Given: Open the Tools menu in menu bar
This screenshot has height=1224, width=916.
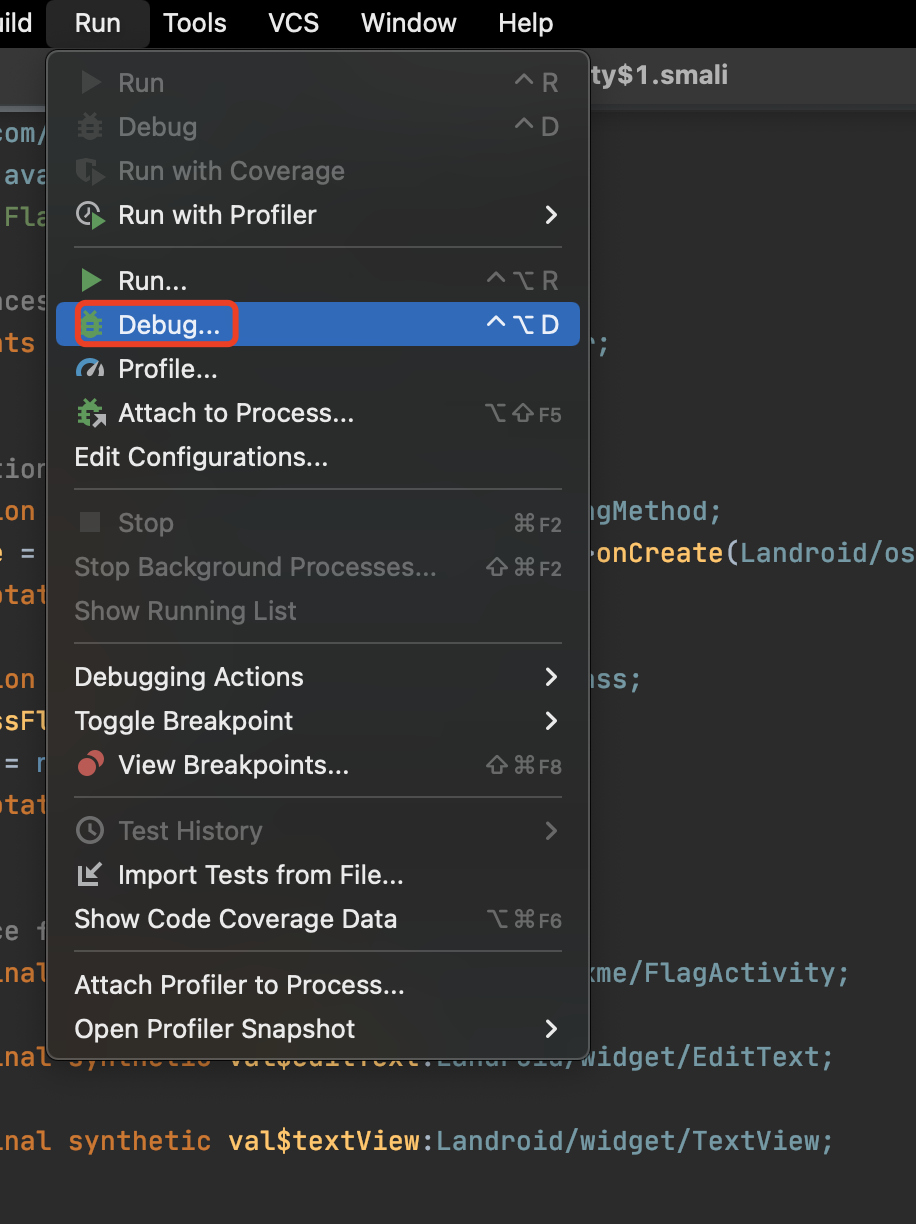Looking at the screenshot, I should (195, 23).
